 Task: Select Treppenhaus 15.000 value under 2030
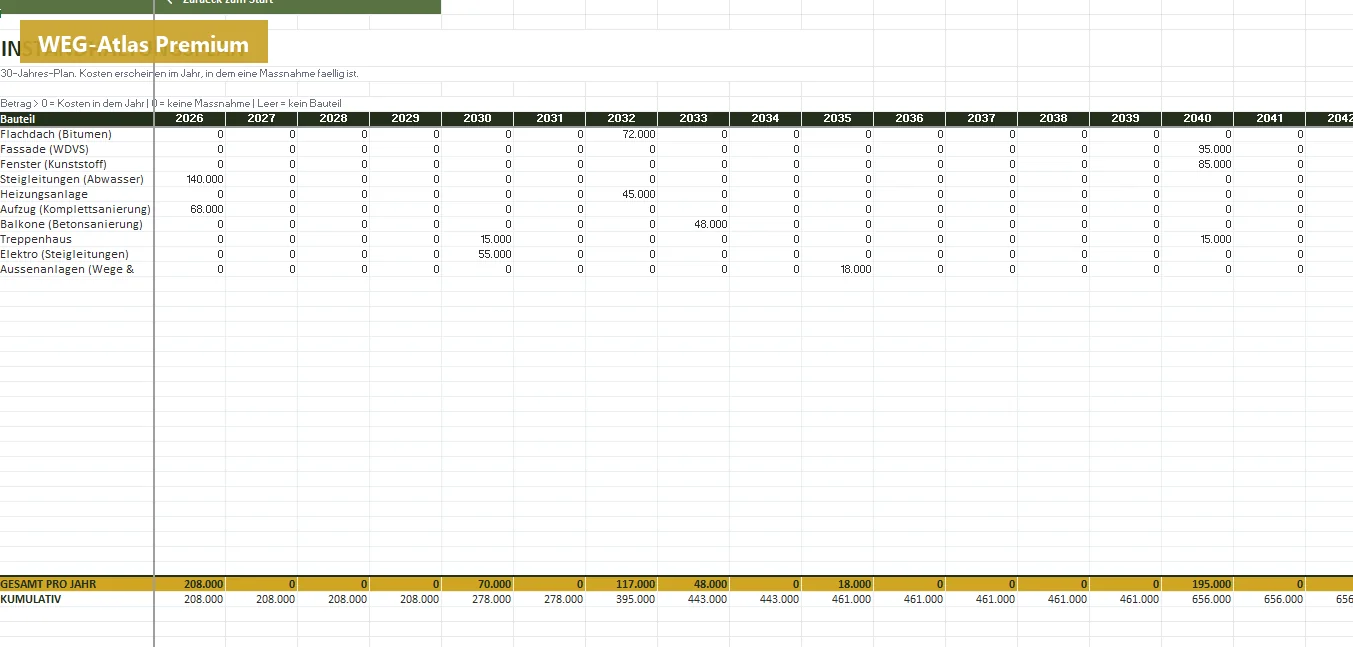tap(478, 239)
